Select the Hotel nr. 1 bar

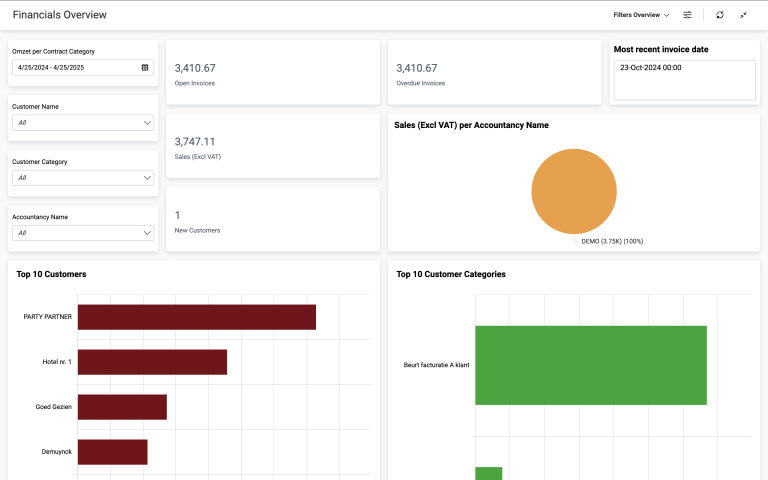pos(152,362)
